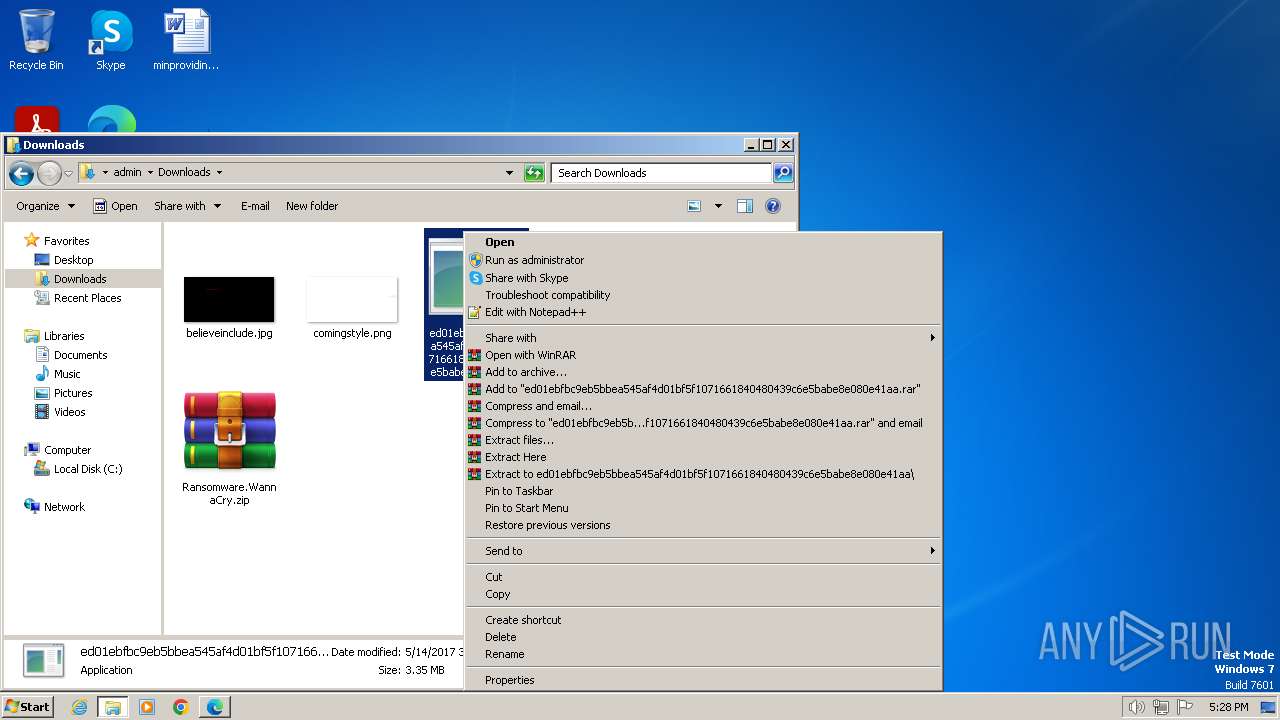Click the network tray icon
Image resolution: width=1280 pixels, height=720 pixels.
click(x=1161, y=707)
